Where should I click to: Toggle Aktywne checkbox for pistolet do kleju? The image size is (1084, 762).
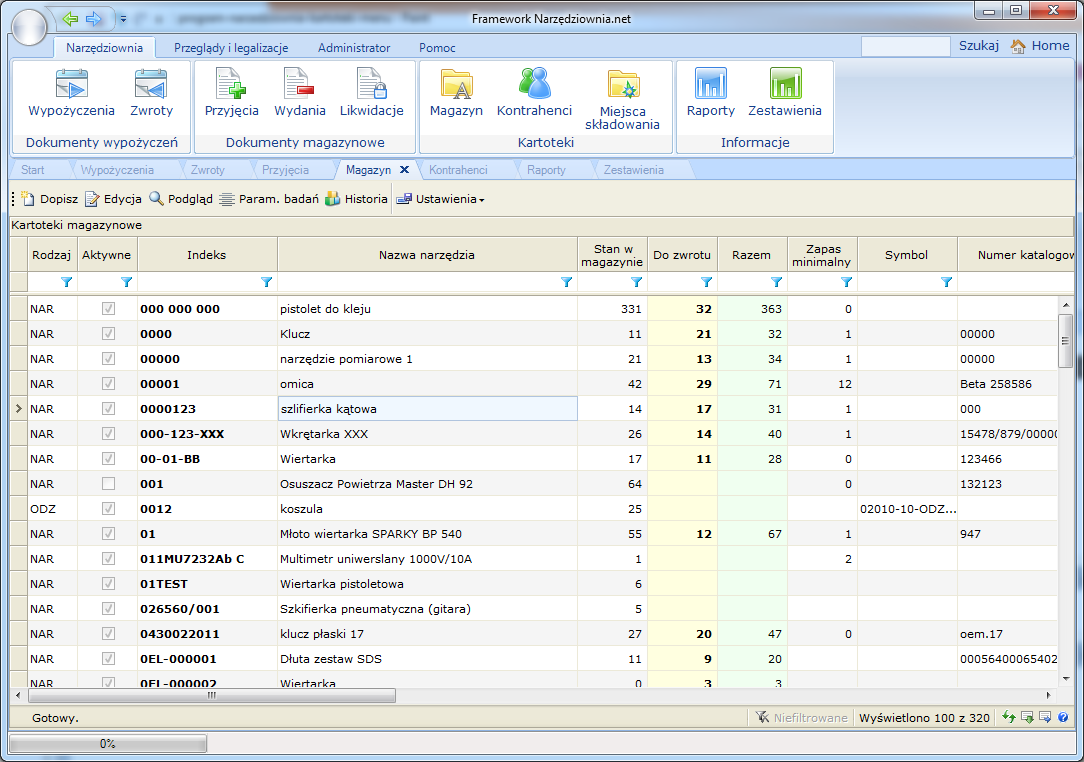coord(108,309)
